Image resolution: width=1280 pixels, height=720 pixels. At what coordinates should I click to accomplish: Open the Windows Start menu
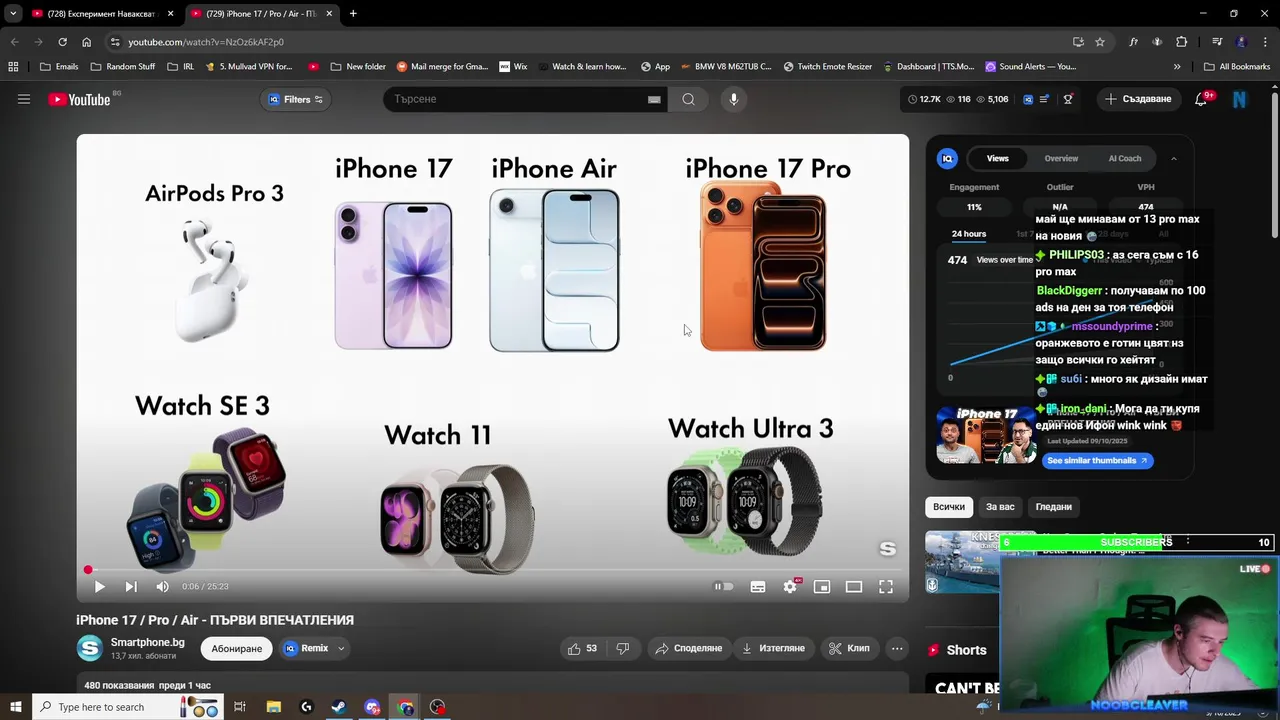pos(15,707)
